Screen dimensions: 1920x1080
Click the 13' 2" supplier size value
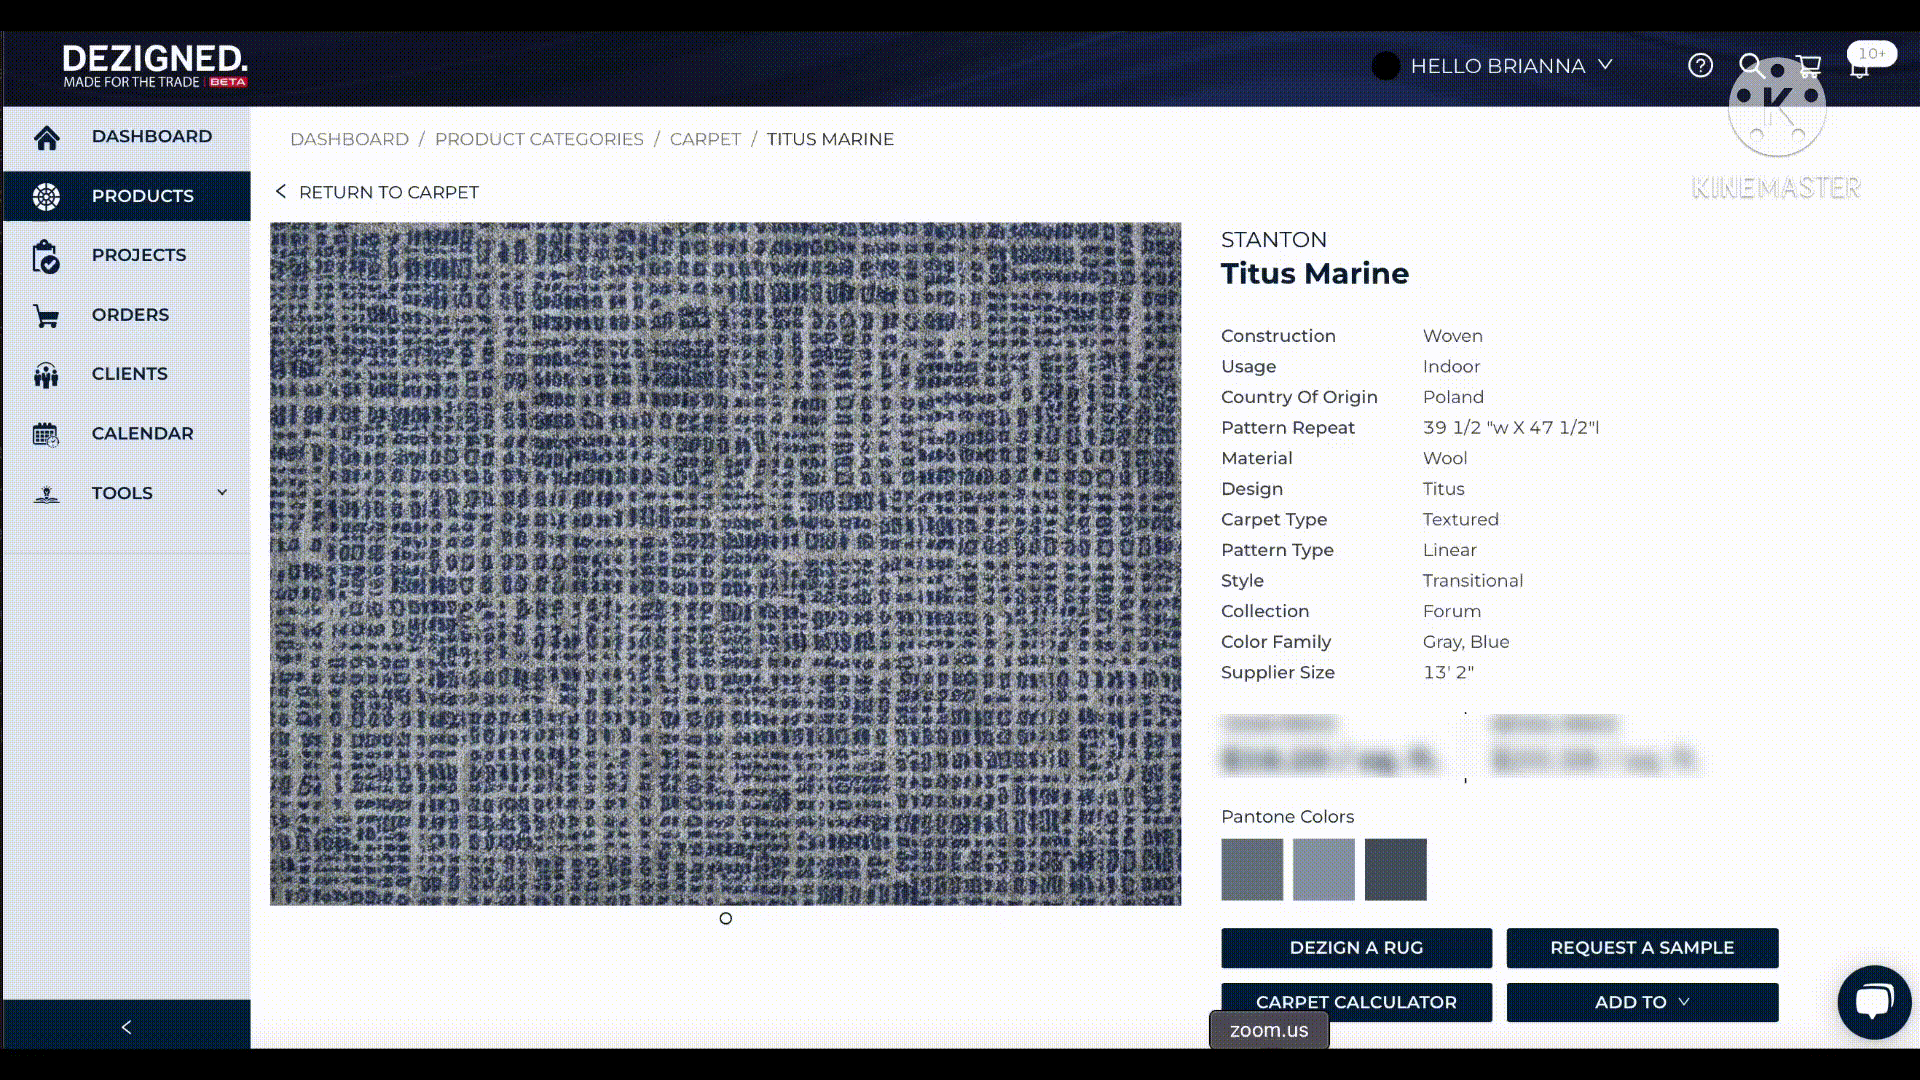pyautogui.click(x=1448, y=672)
